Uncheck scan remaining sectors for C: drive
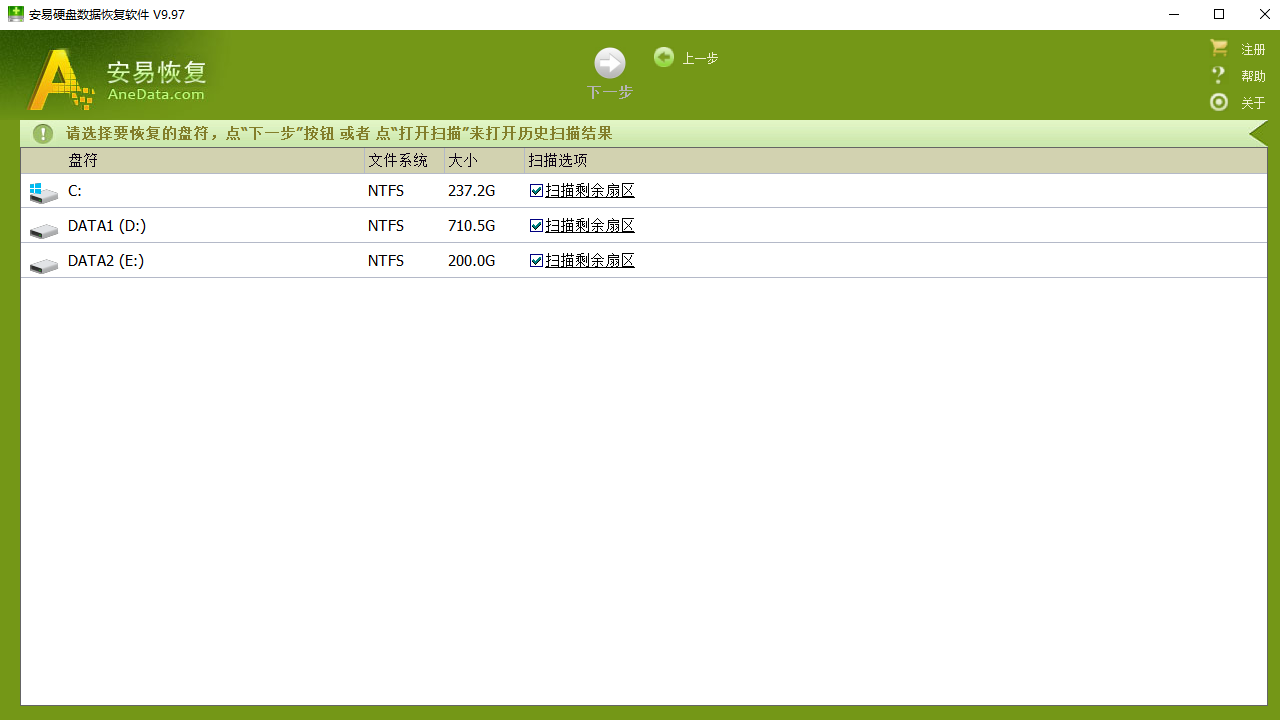The image size is (1280, 720). (x=537, y=191)
